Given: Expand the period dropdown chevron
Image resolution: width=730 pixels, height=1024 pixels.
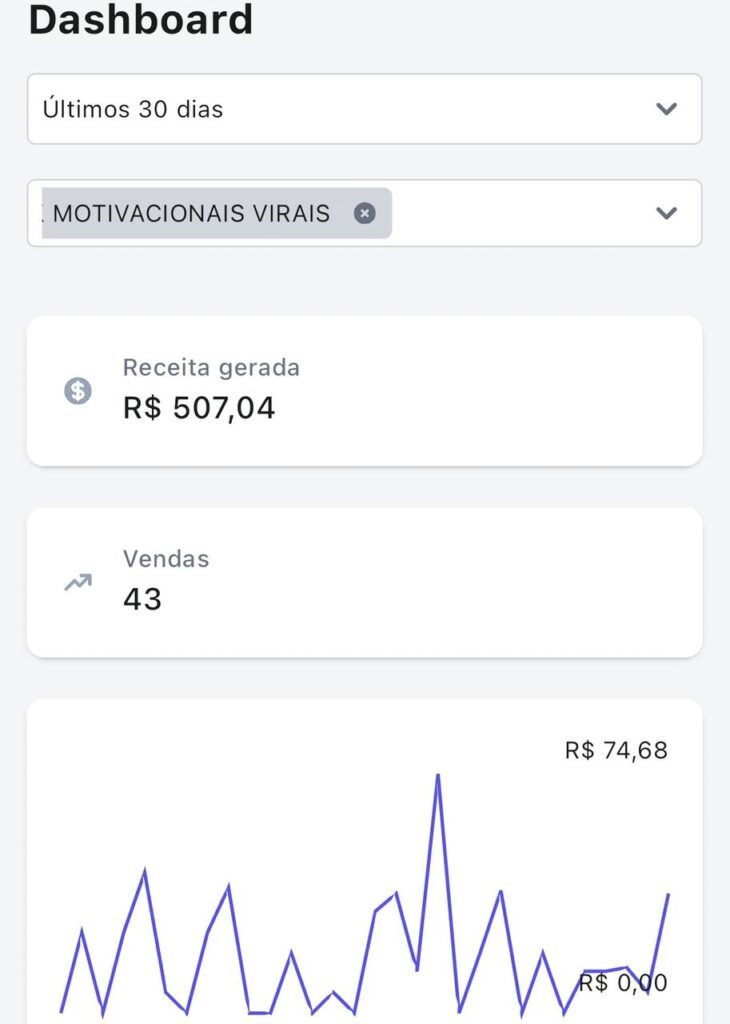Looking at the screenshot, I should (x=666, y=109).
